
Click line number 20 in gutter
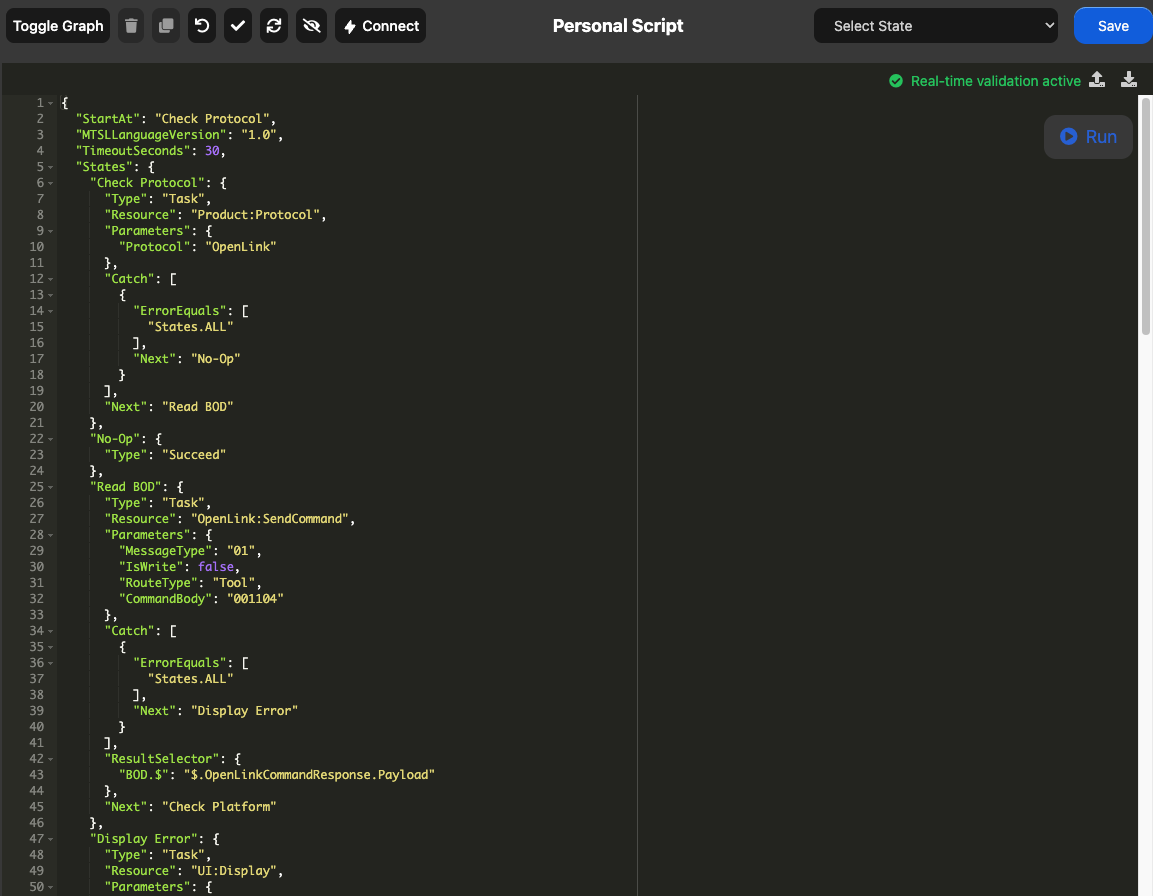click(37, 407)
